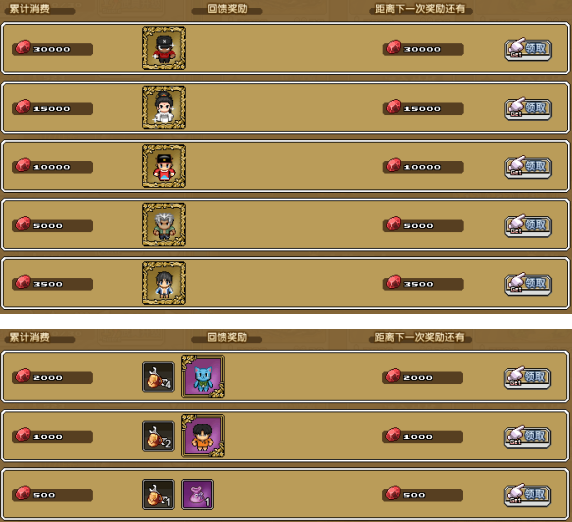Click the top 回馈奖励 column header

227,9
